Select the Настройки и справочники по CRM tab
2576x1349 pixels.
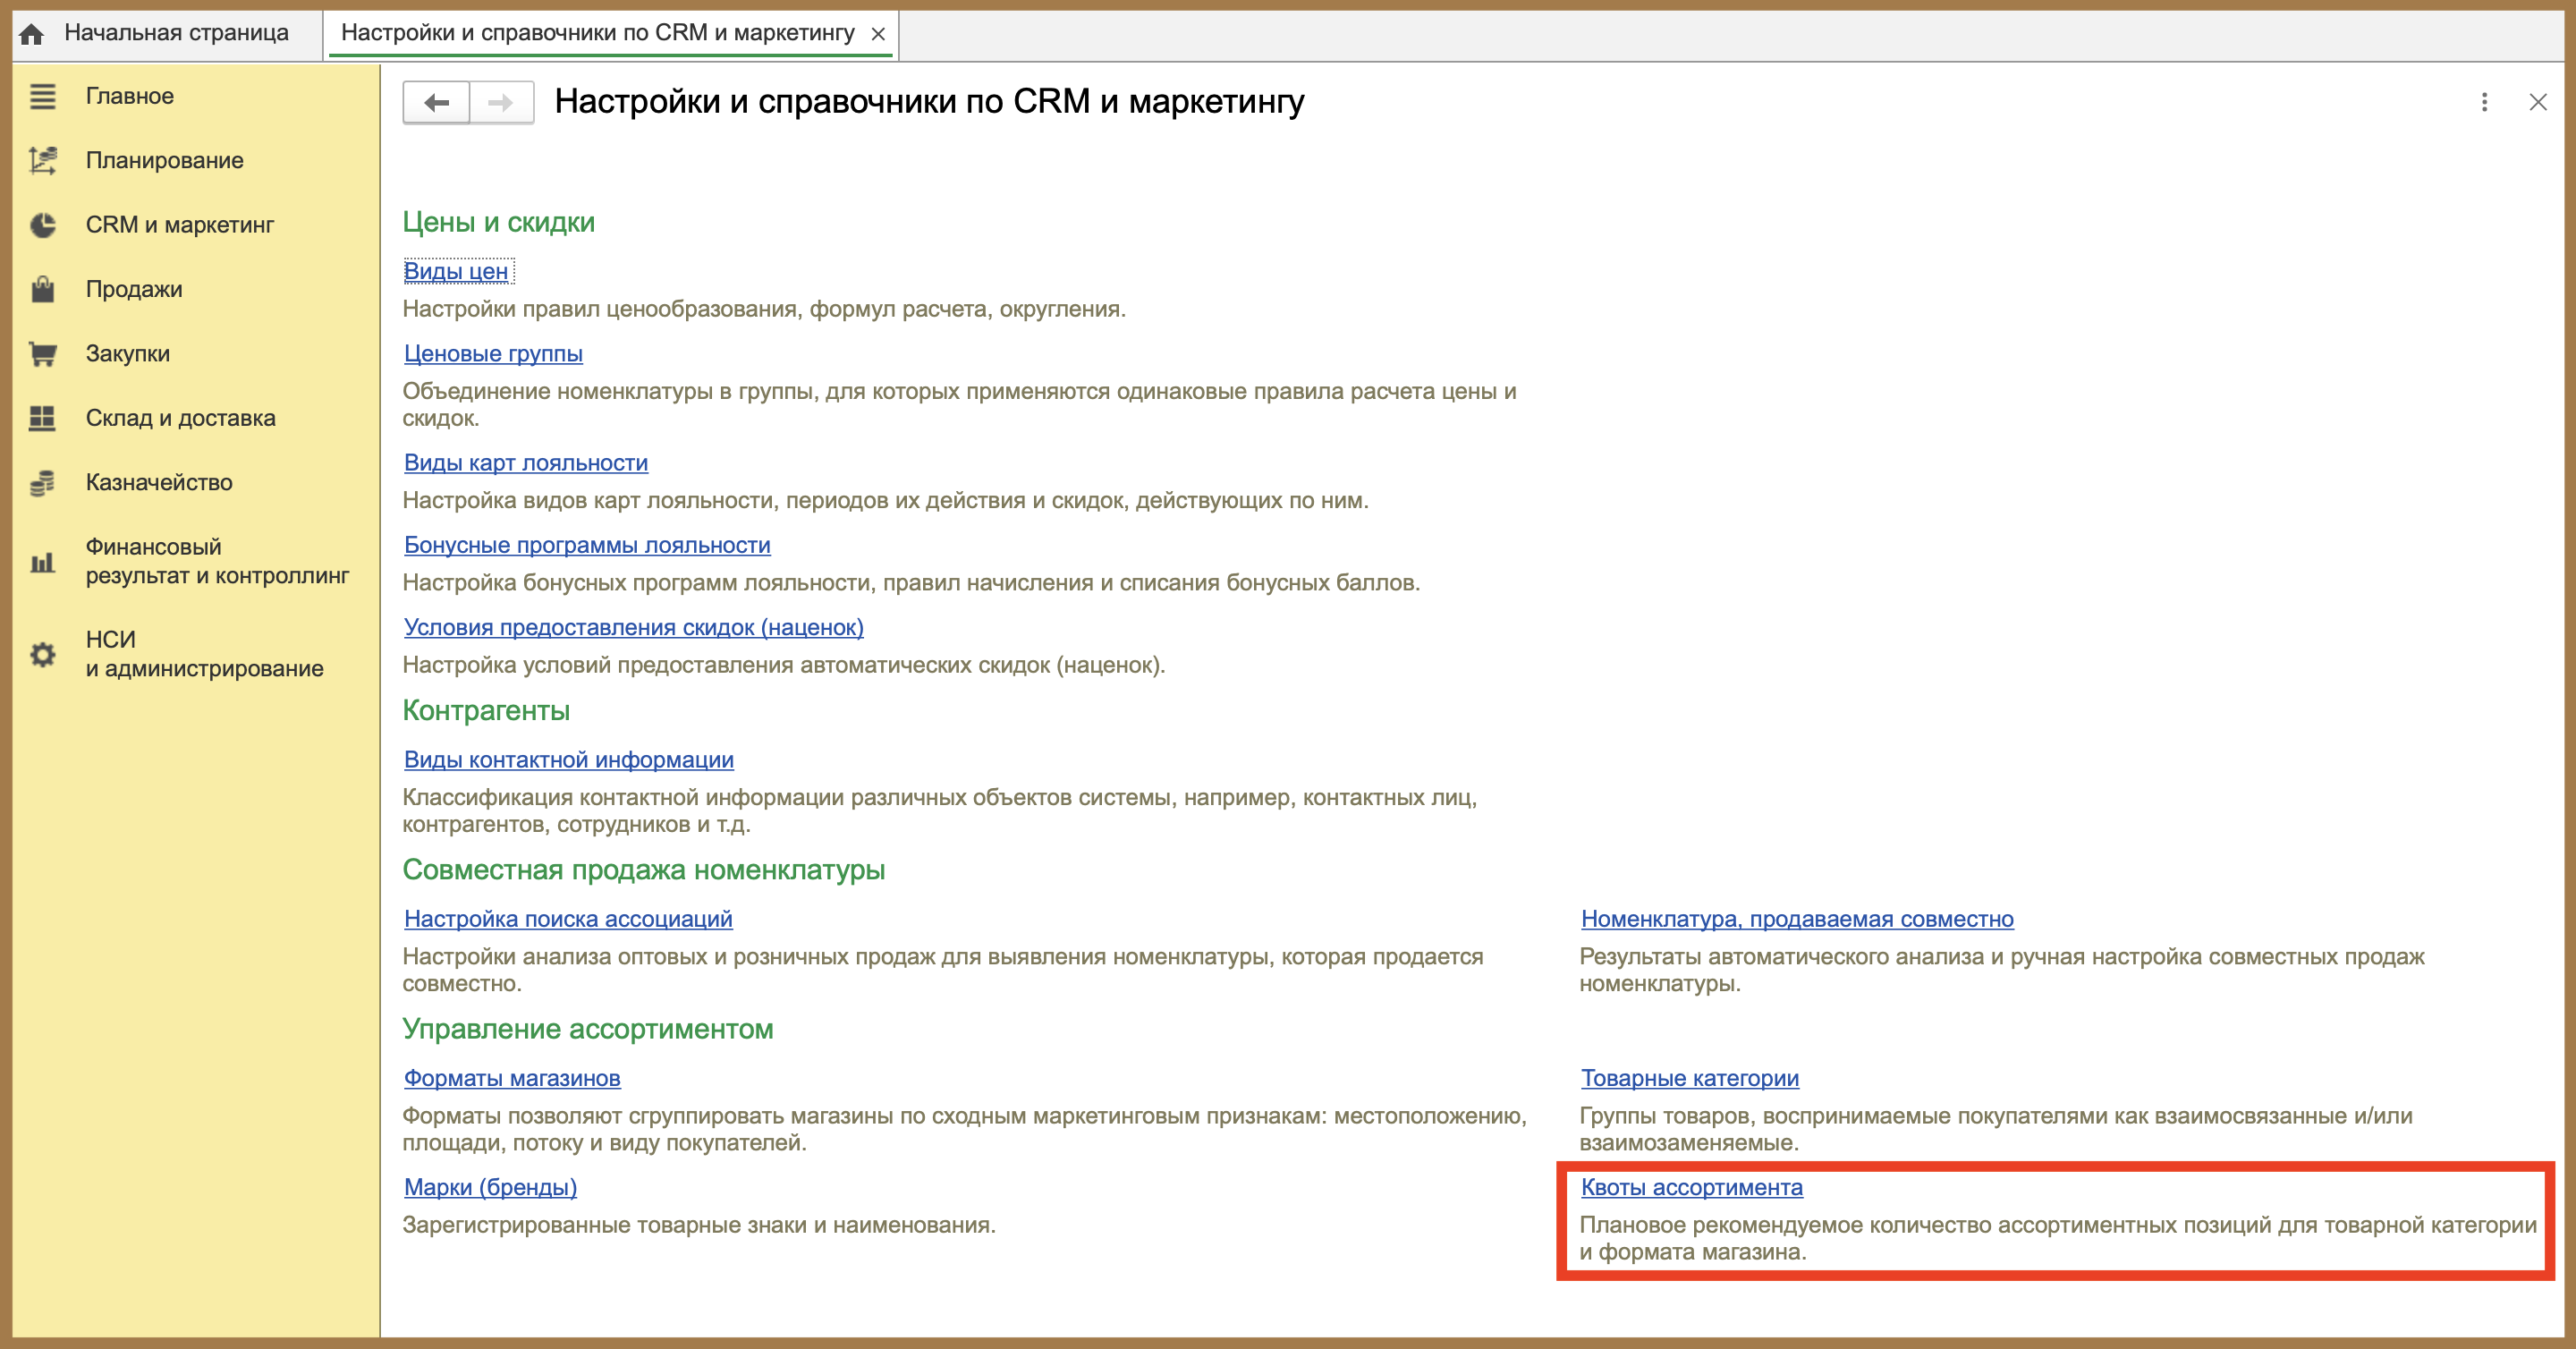597,33
